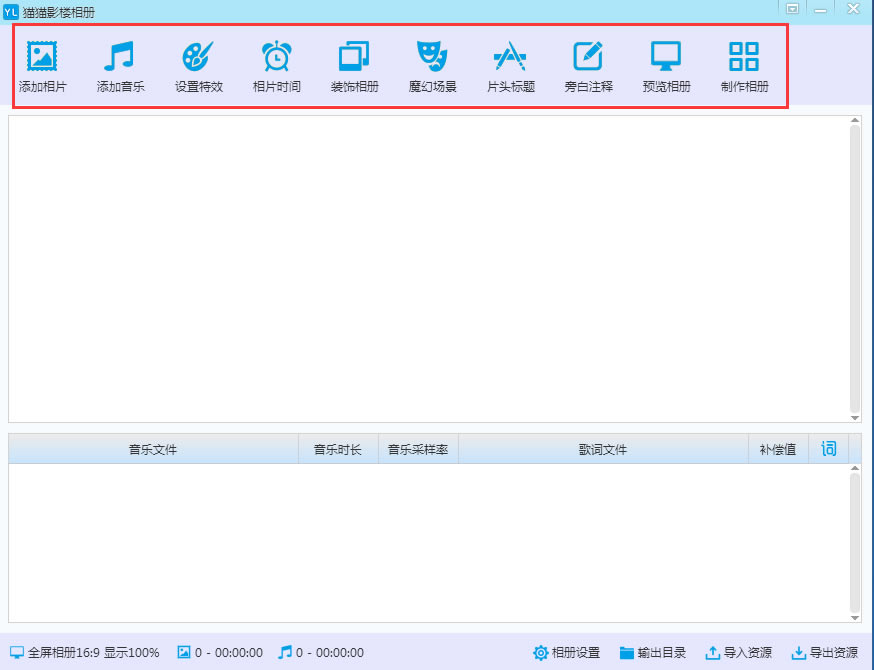This screenshot has width=874, height=670.
Task: Minimize the 猫猫影楼相册 window
Action: (820, 9)
